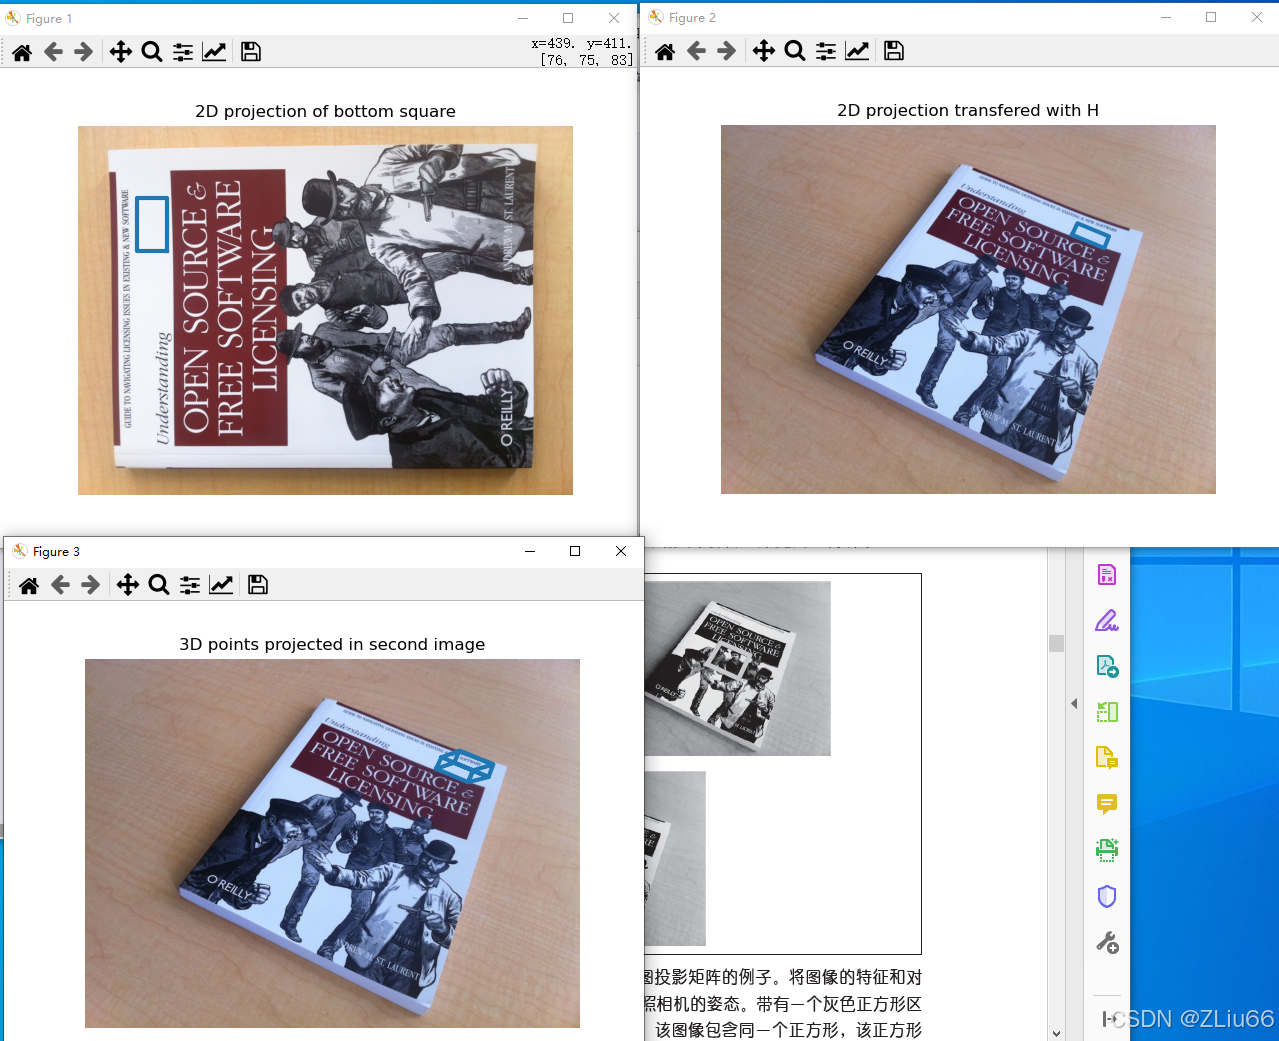Screen dimensions: 1279x1041
Task: Click the Home icon in Figure 1 toolbar
Action: [22, 52]
